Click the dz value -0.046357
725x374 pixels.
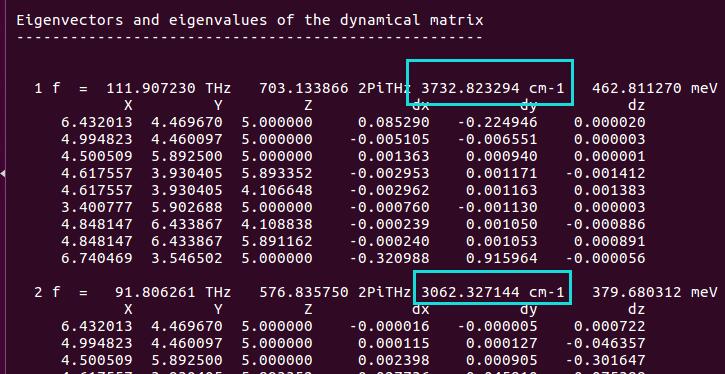(x=605, y=343)
